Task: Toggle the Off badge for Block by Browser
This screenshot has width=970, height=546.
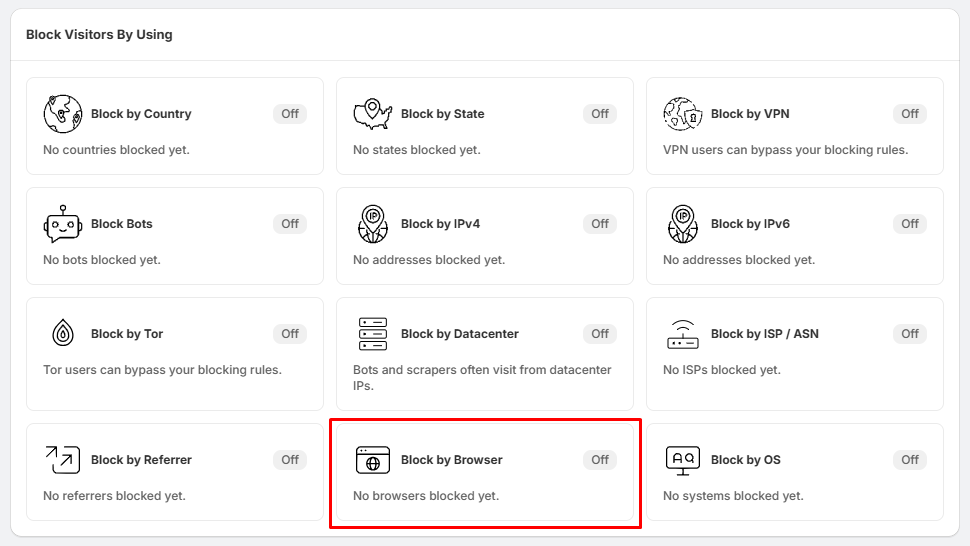Action: tap(600, 459)
